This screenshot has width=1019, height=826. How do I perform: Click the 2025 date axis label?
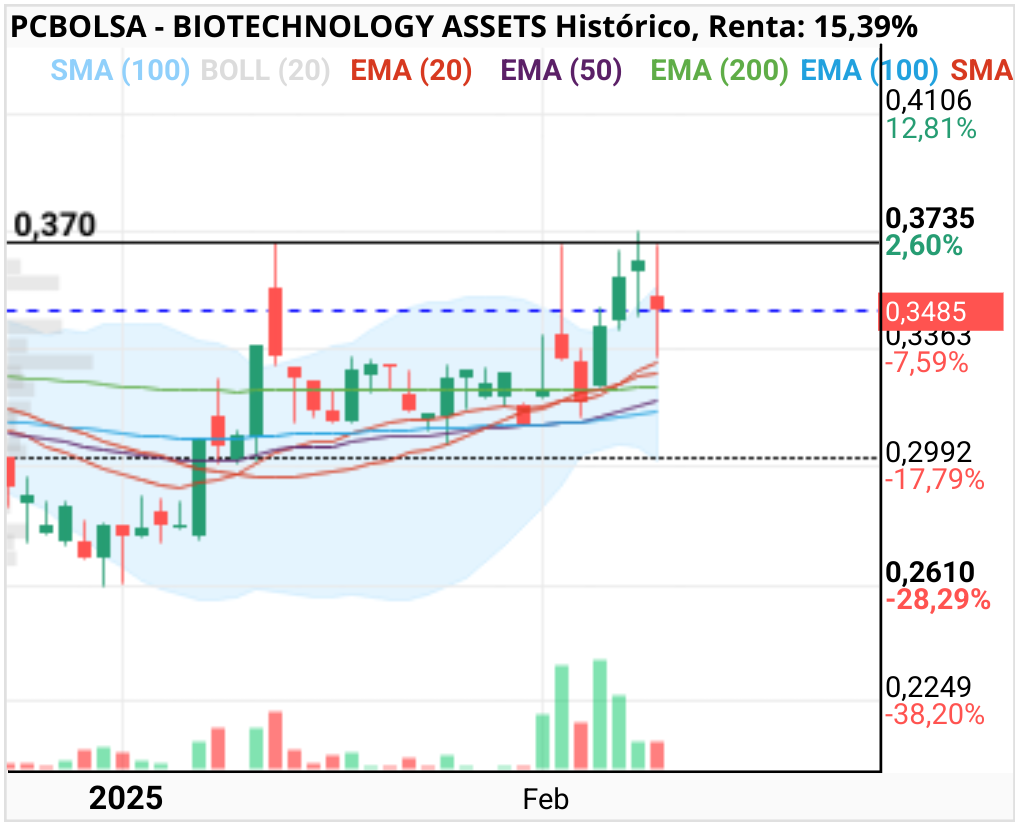(125, 798)
